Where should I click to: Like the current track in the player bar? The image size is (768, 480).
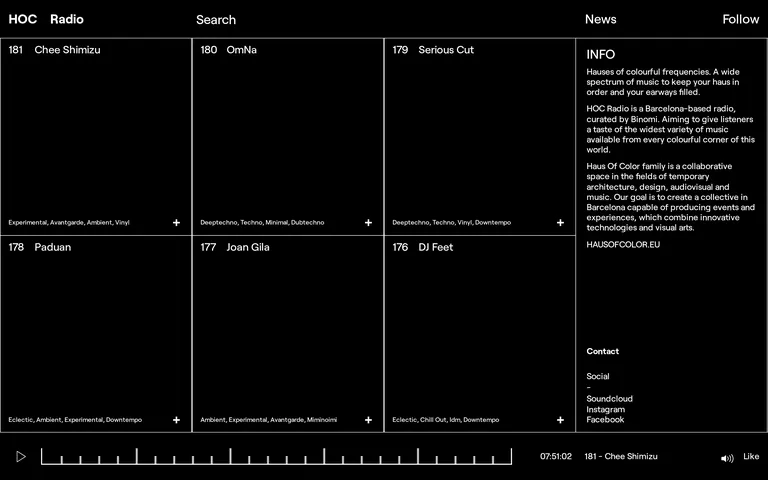click(751, 456)
